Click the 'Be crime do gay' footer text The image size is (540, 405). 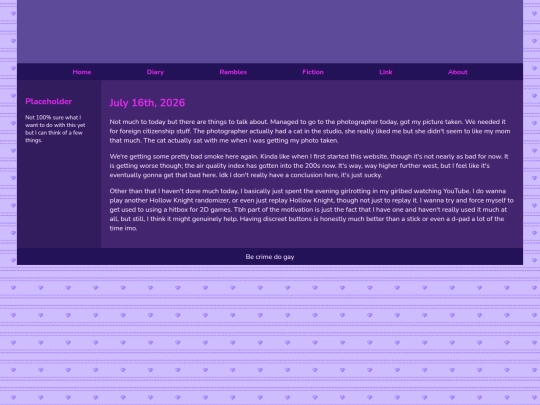pyautogui.click(x=270, y=257)
